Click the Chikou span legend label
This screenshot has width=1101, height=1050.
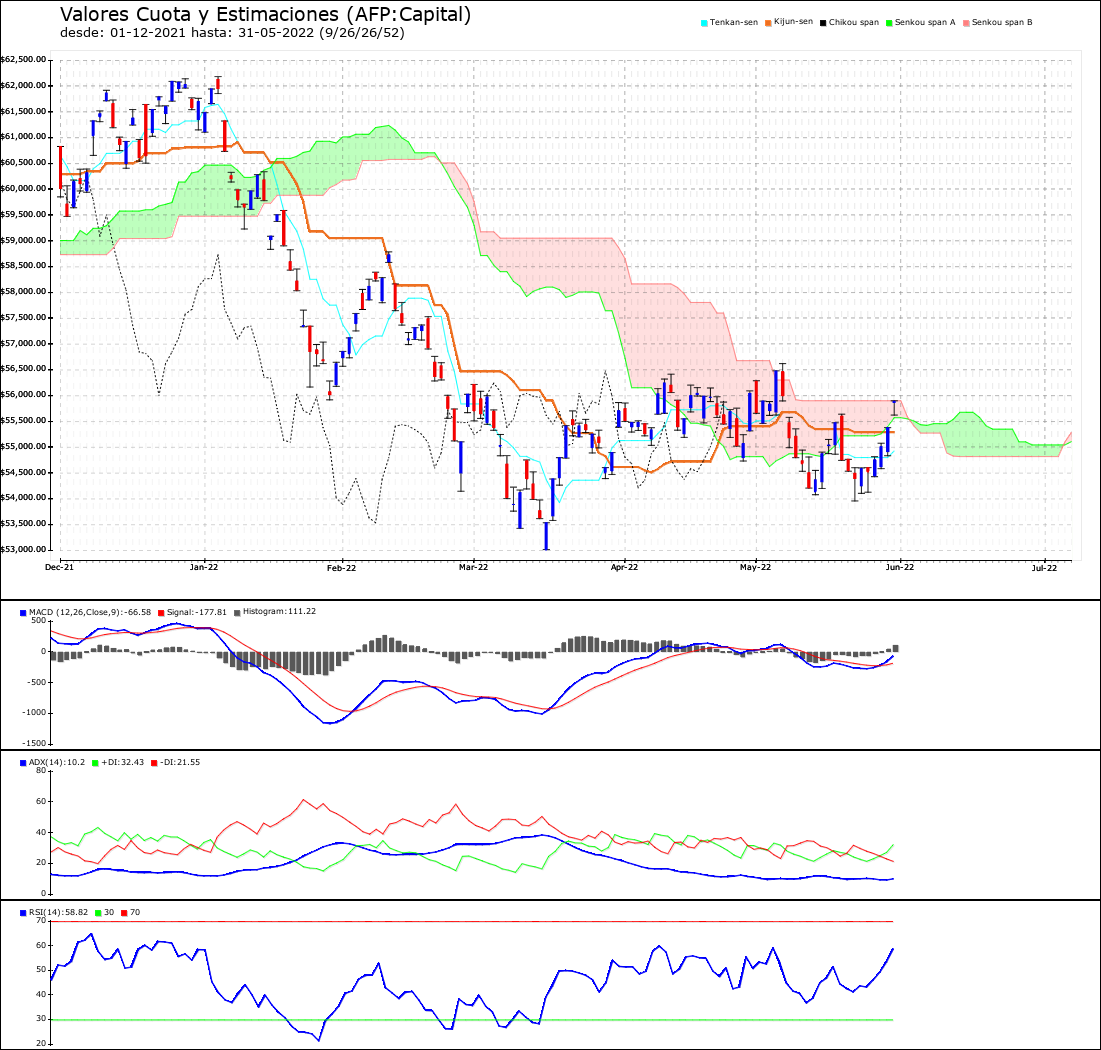pos(854,22)
